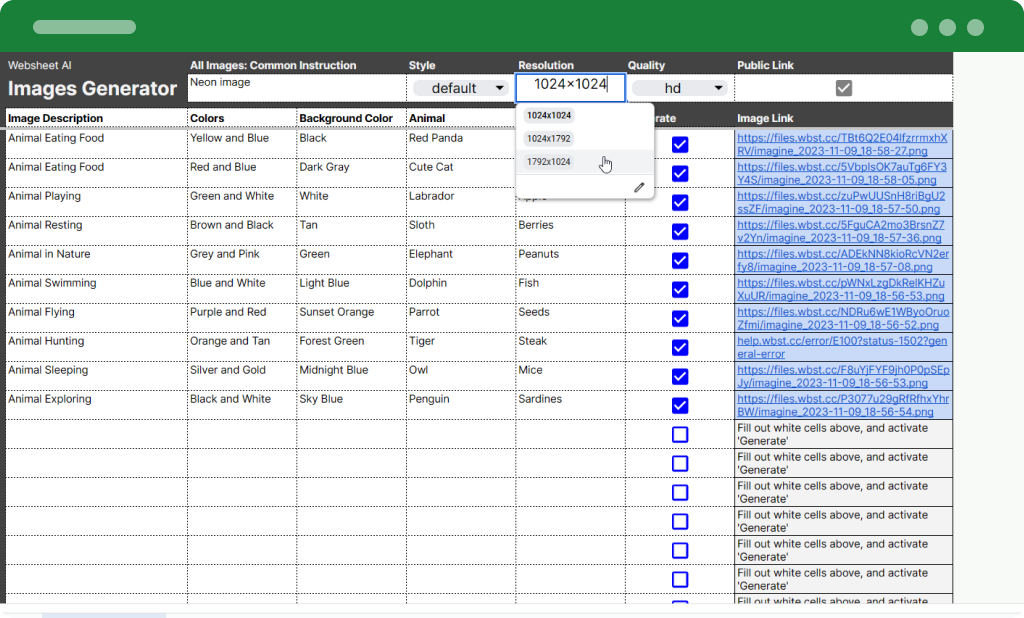Select the 'Purple and Red' colors cell
1024x618 pixels.
[x=242, y=318]
